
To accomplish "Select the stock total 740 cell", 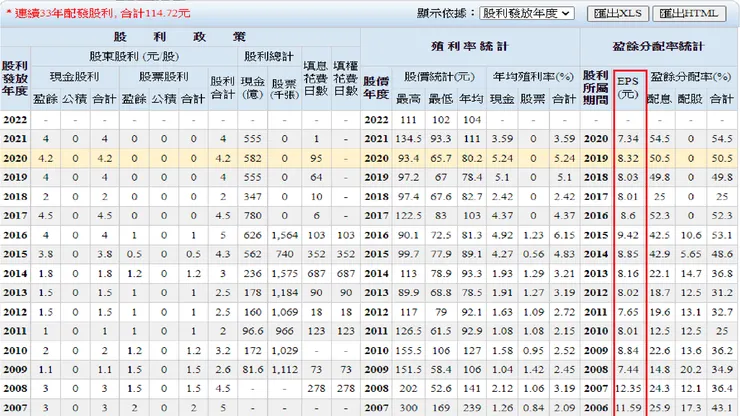I will [x=284, y=254].
